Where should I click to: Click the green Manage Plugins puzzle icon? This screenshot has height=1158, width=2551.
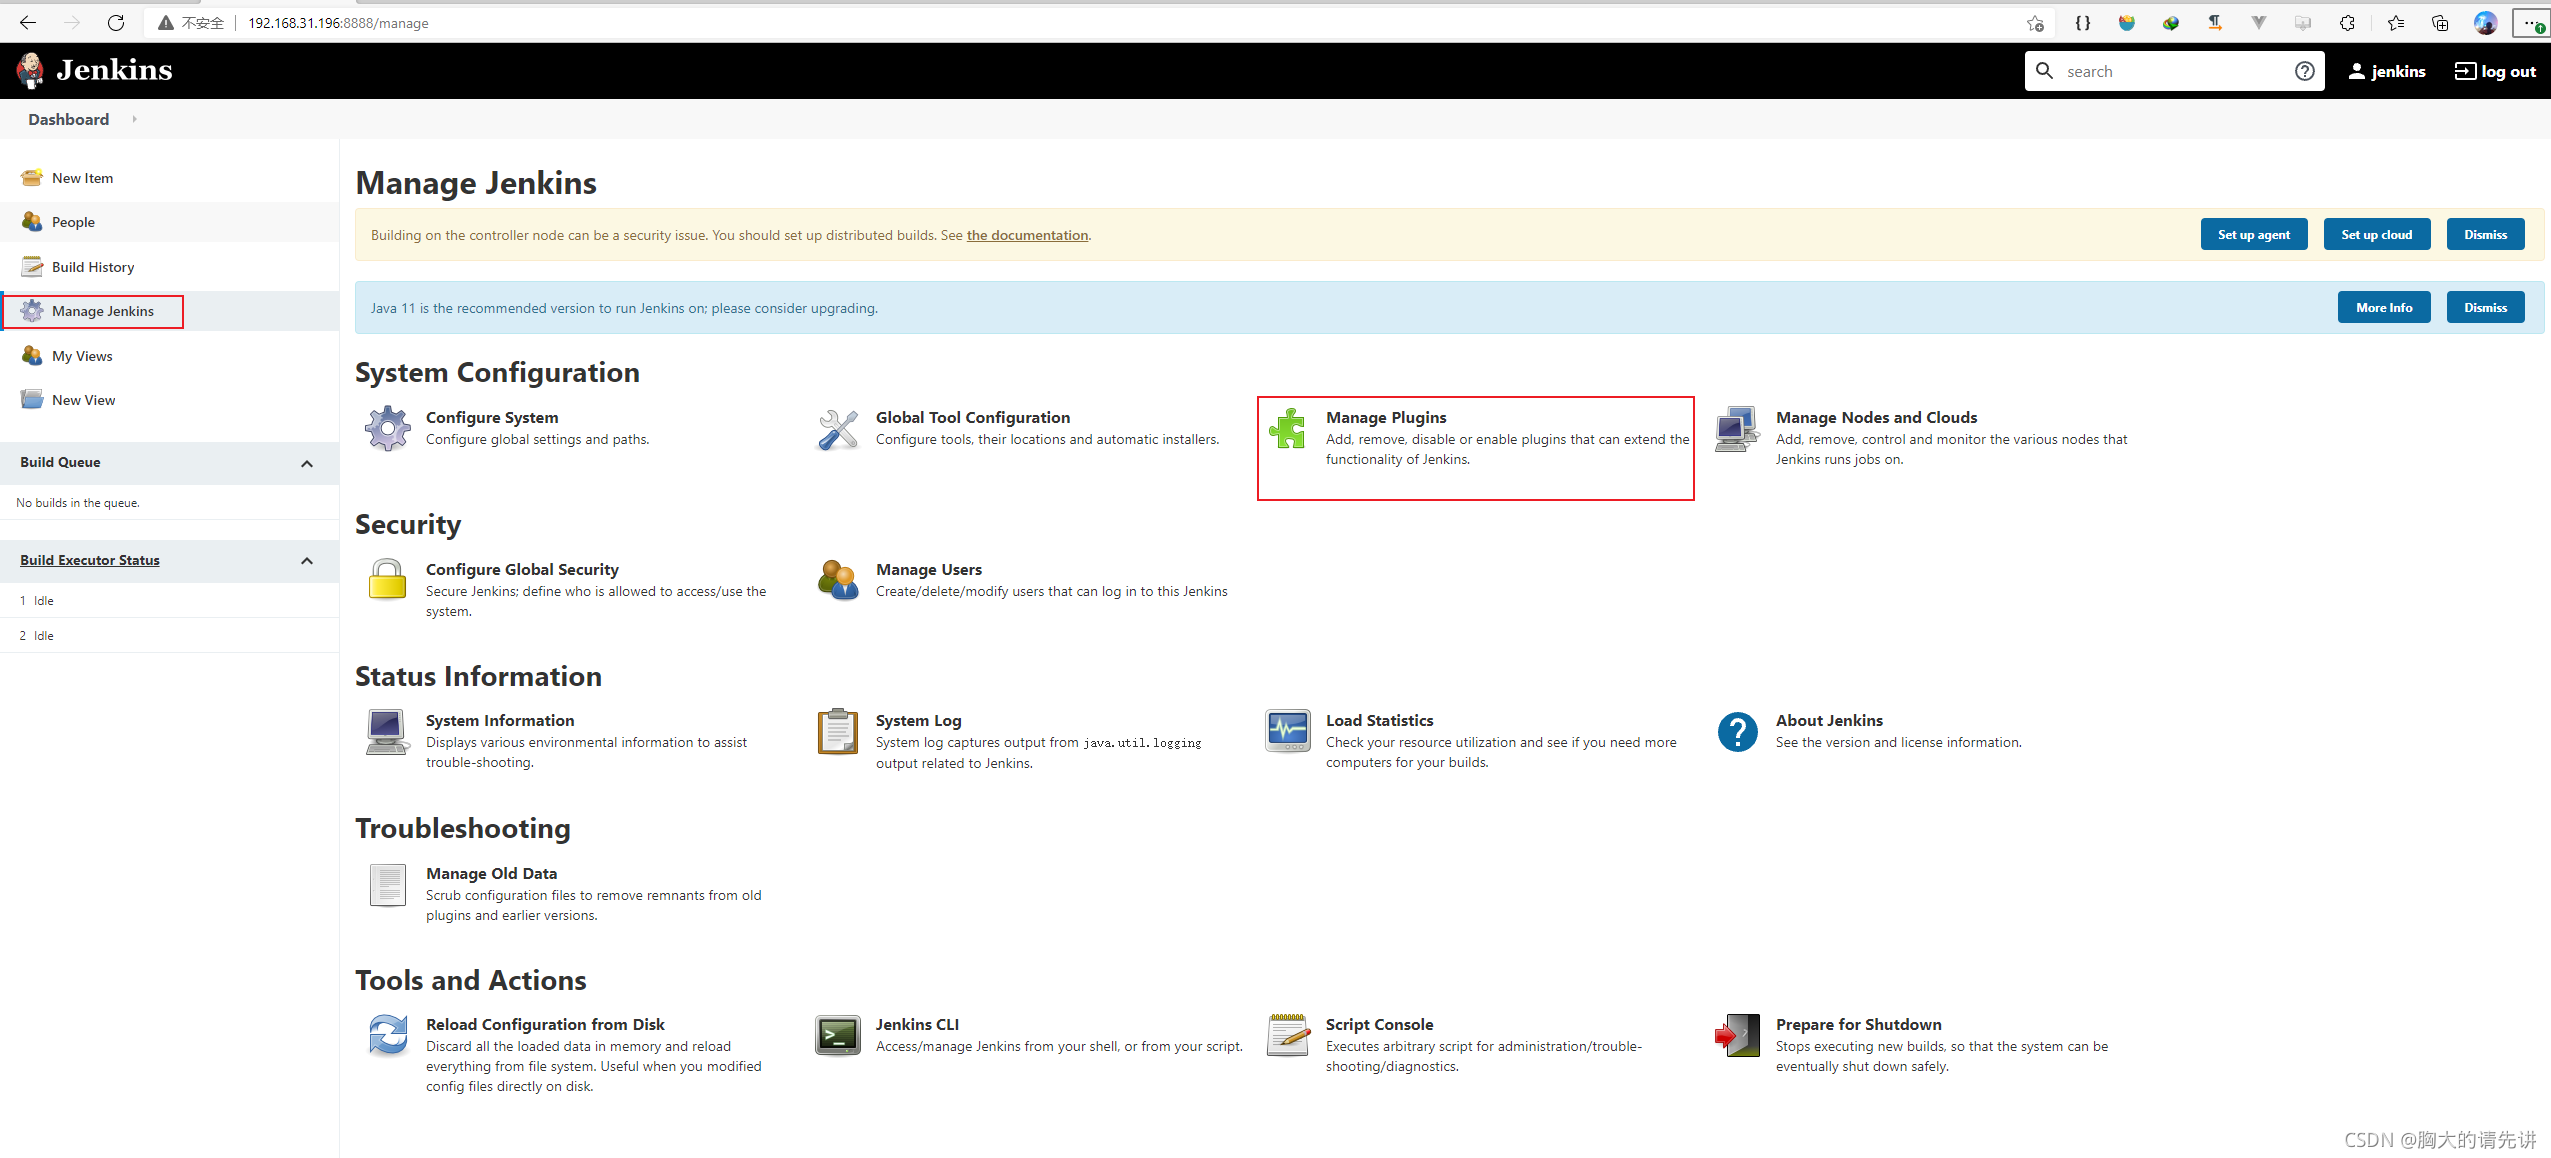pyautogui.click(x=1287, y=429)
